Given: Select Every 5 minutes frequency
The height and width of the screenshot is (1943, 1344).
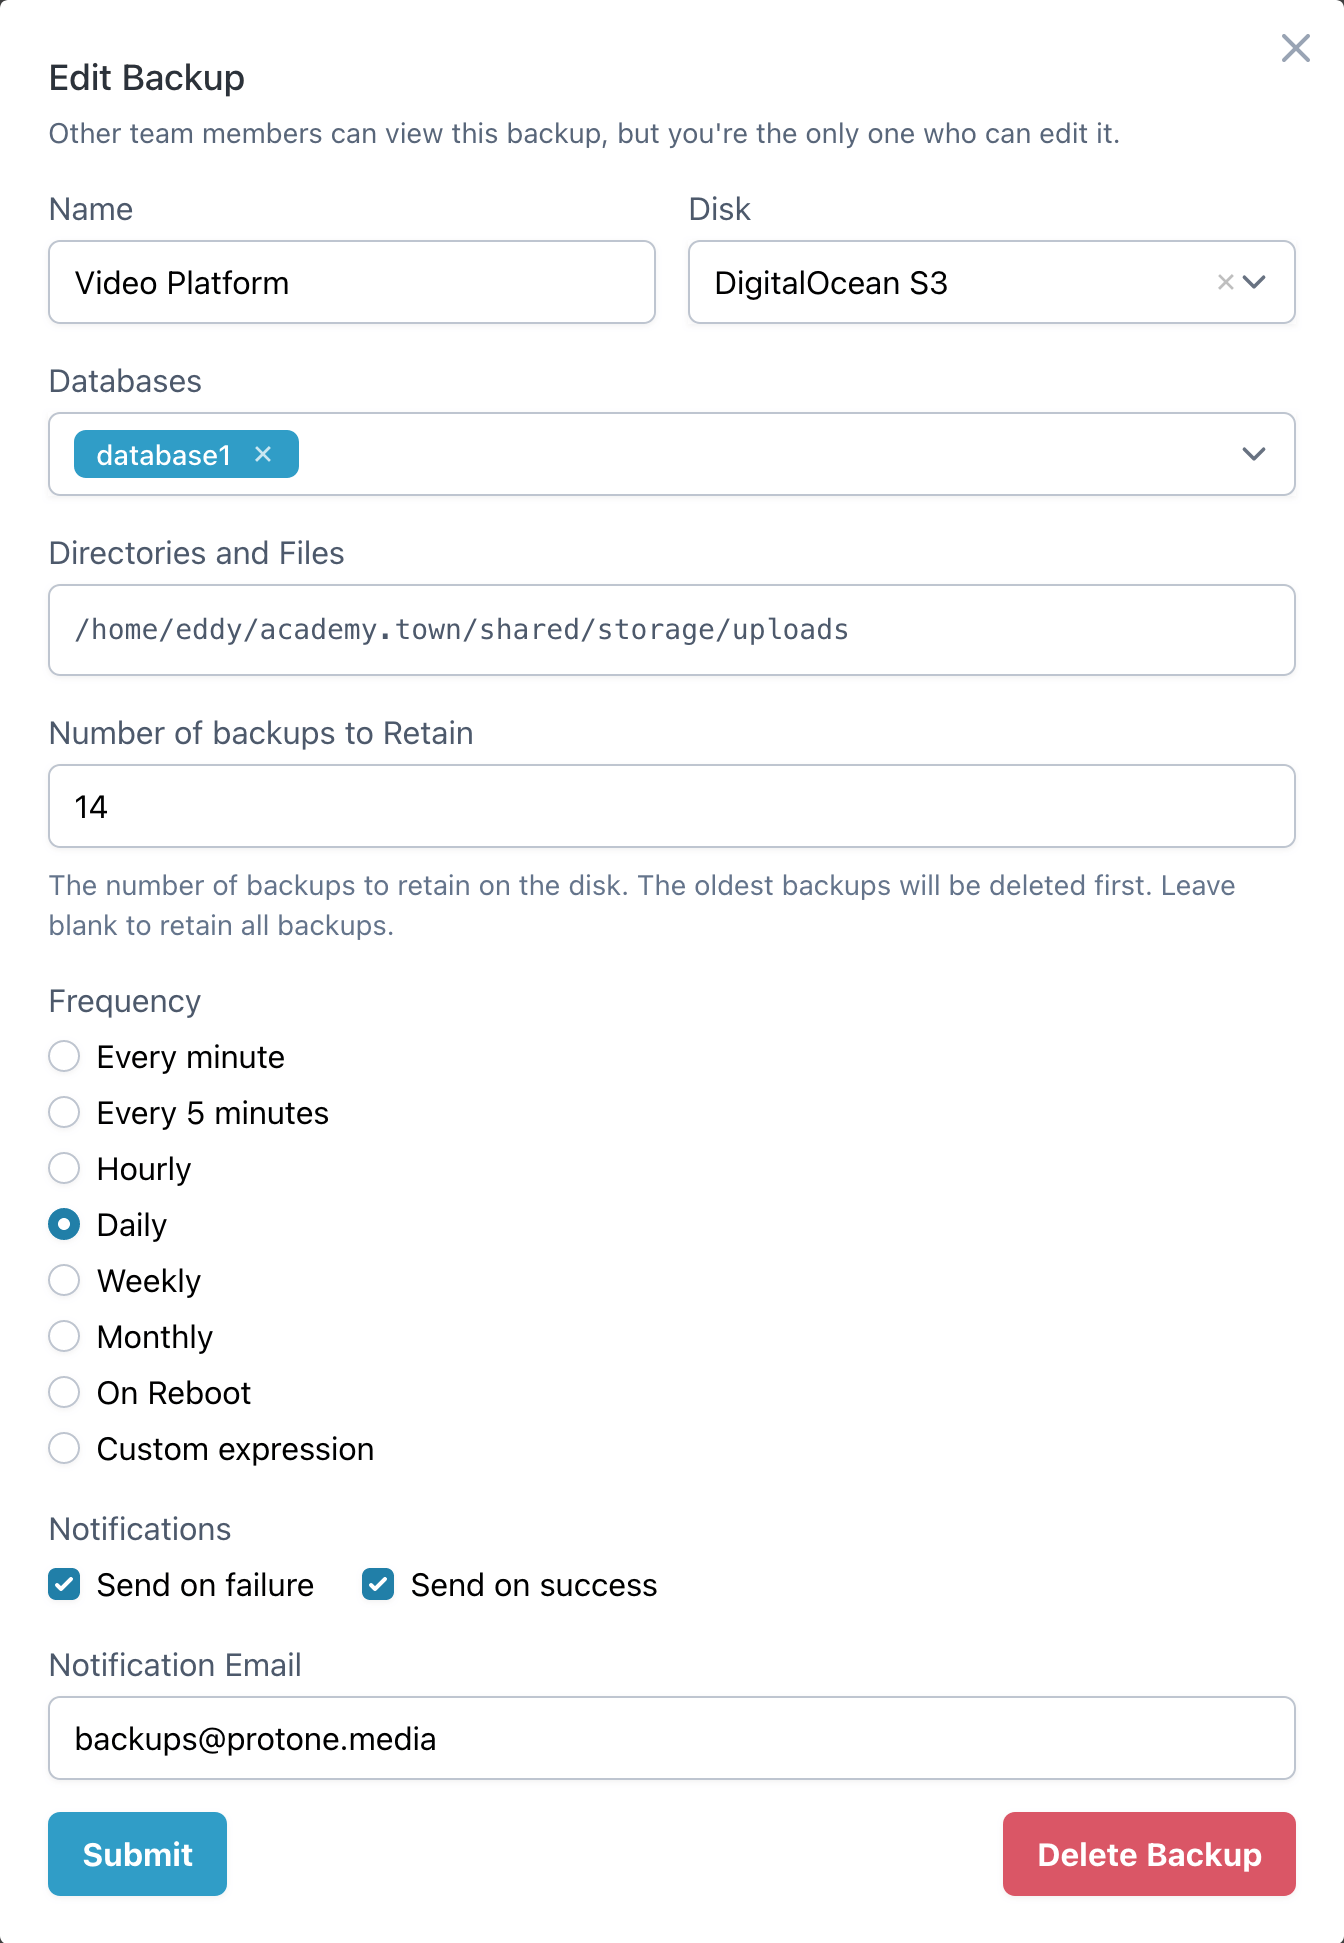Looking at the screenshot, I should (x=64, y=1112).
